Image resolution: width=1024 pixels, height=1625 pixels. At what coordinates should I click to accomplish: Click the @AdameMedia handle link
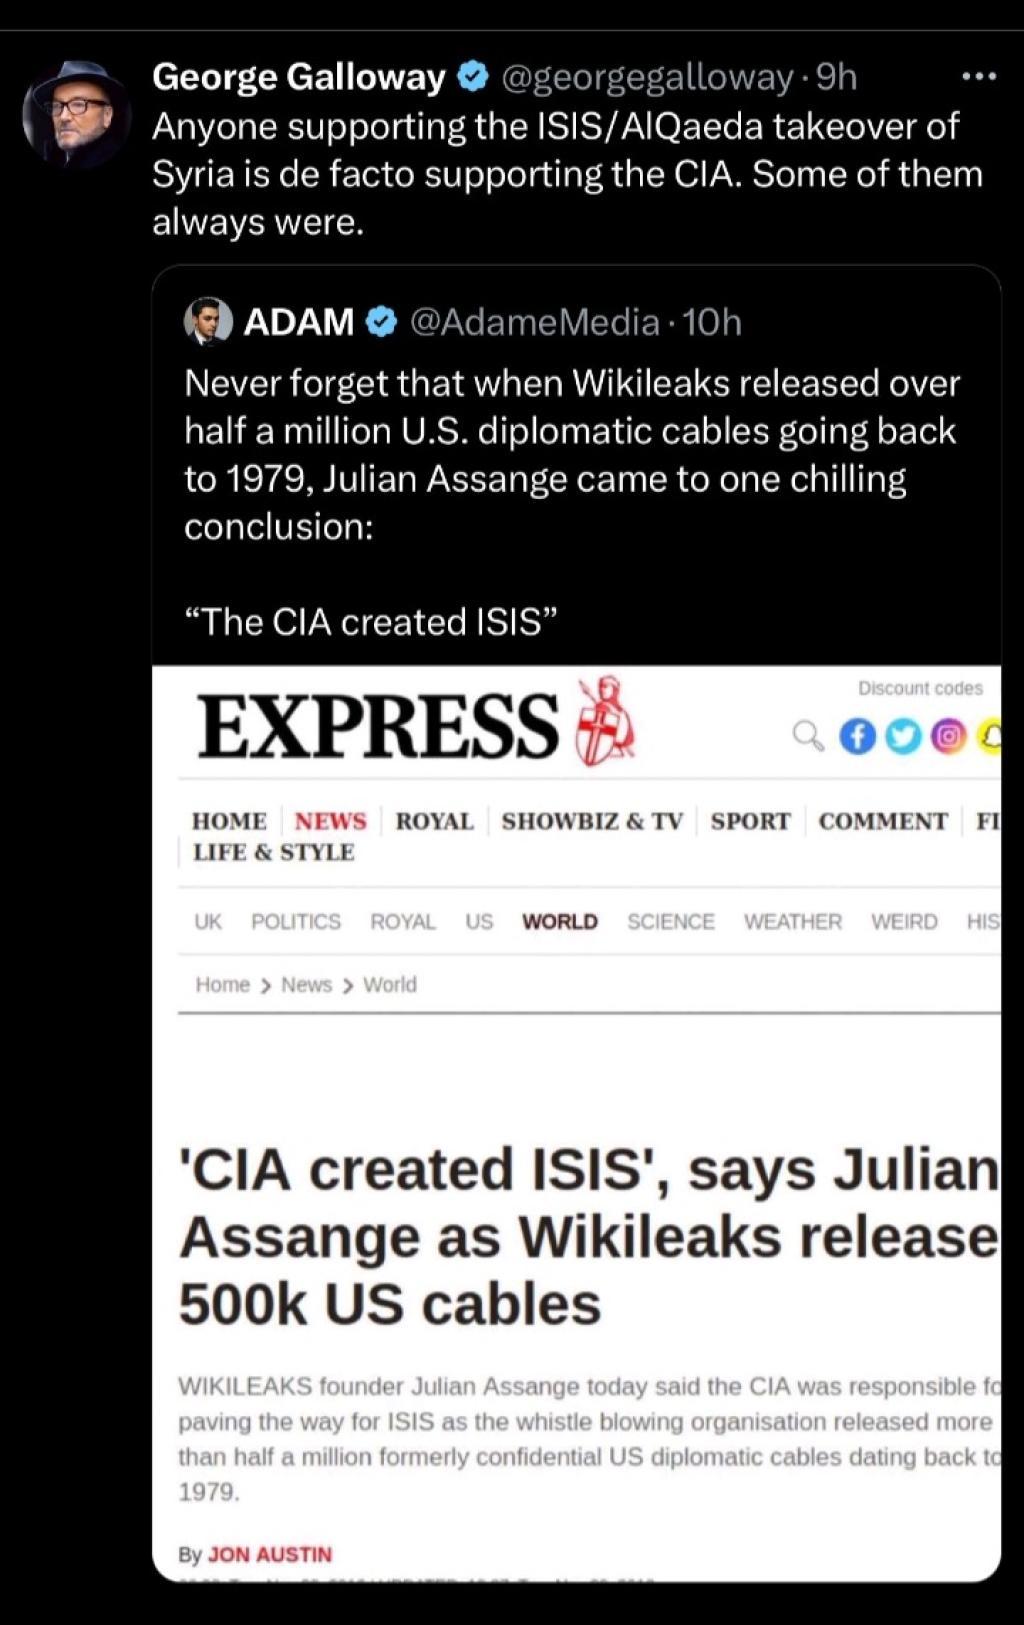click(535, 322)
